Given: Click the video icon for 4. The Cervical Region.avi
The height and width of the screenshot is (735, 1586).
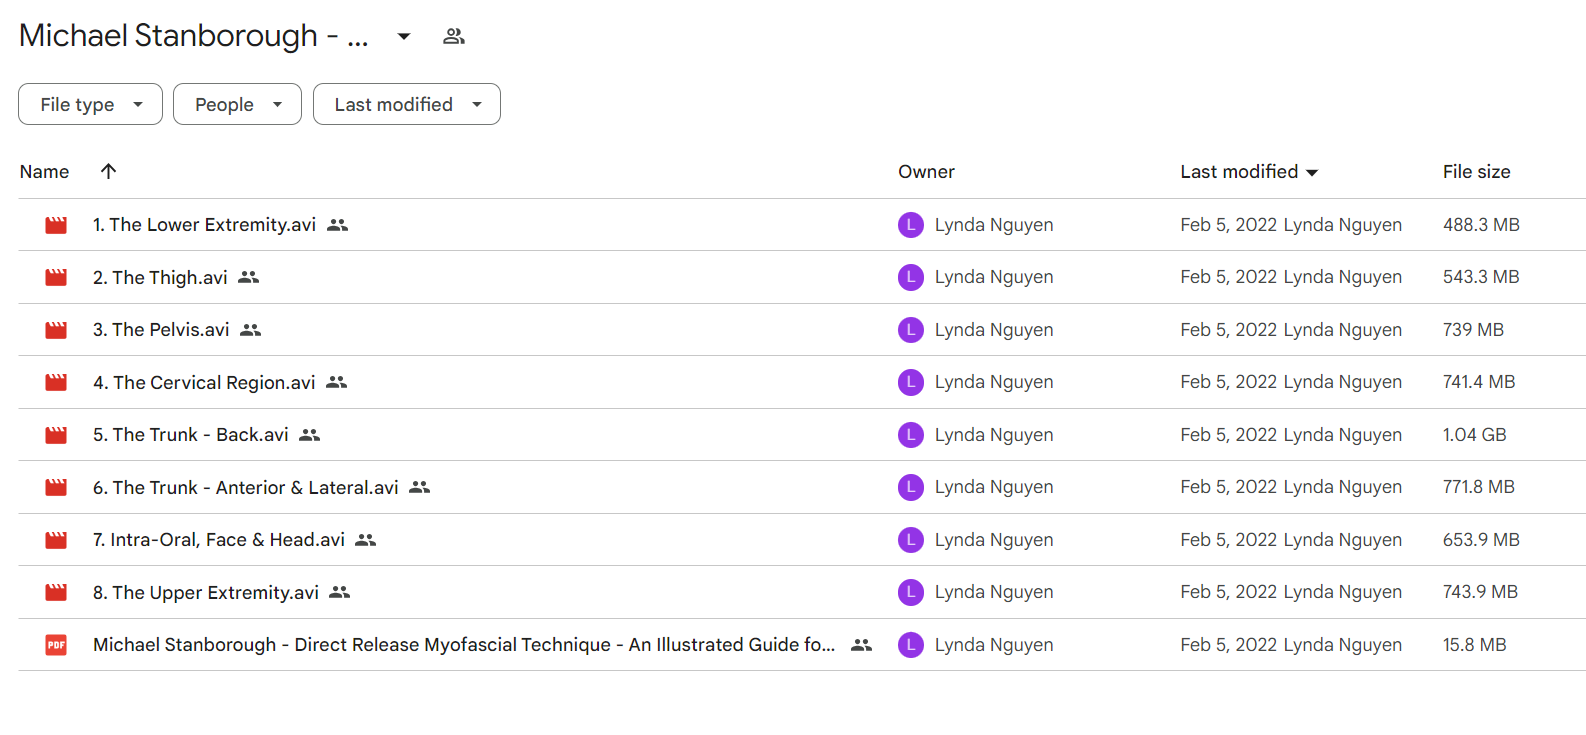Looking at the screenshot, I should coord(56,382).
